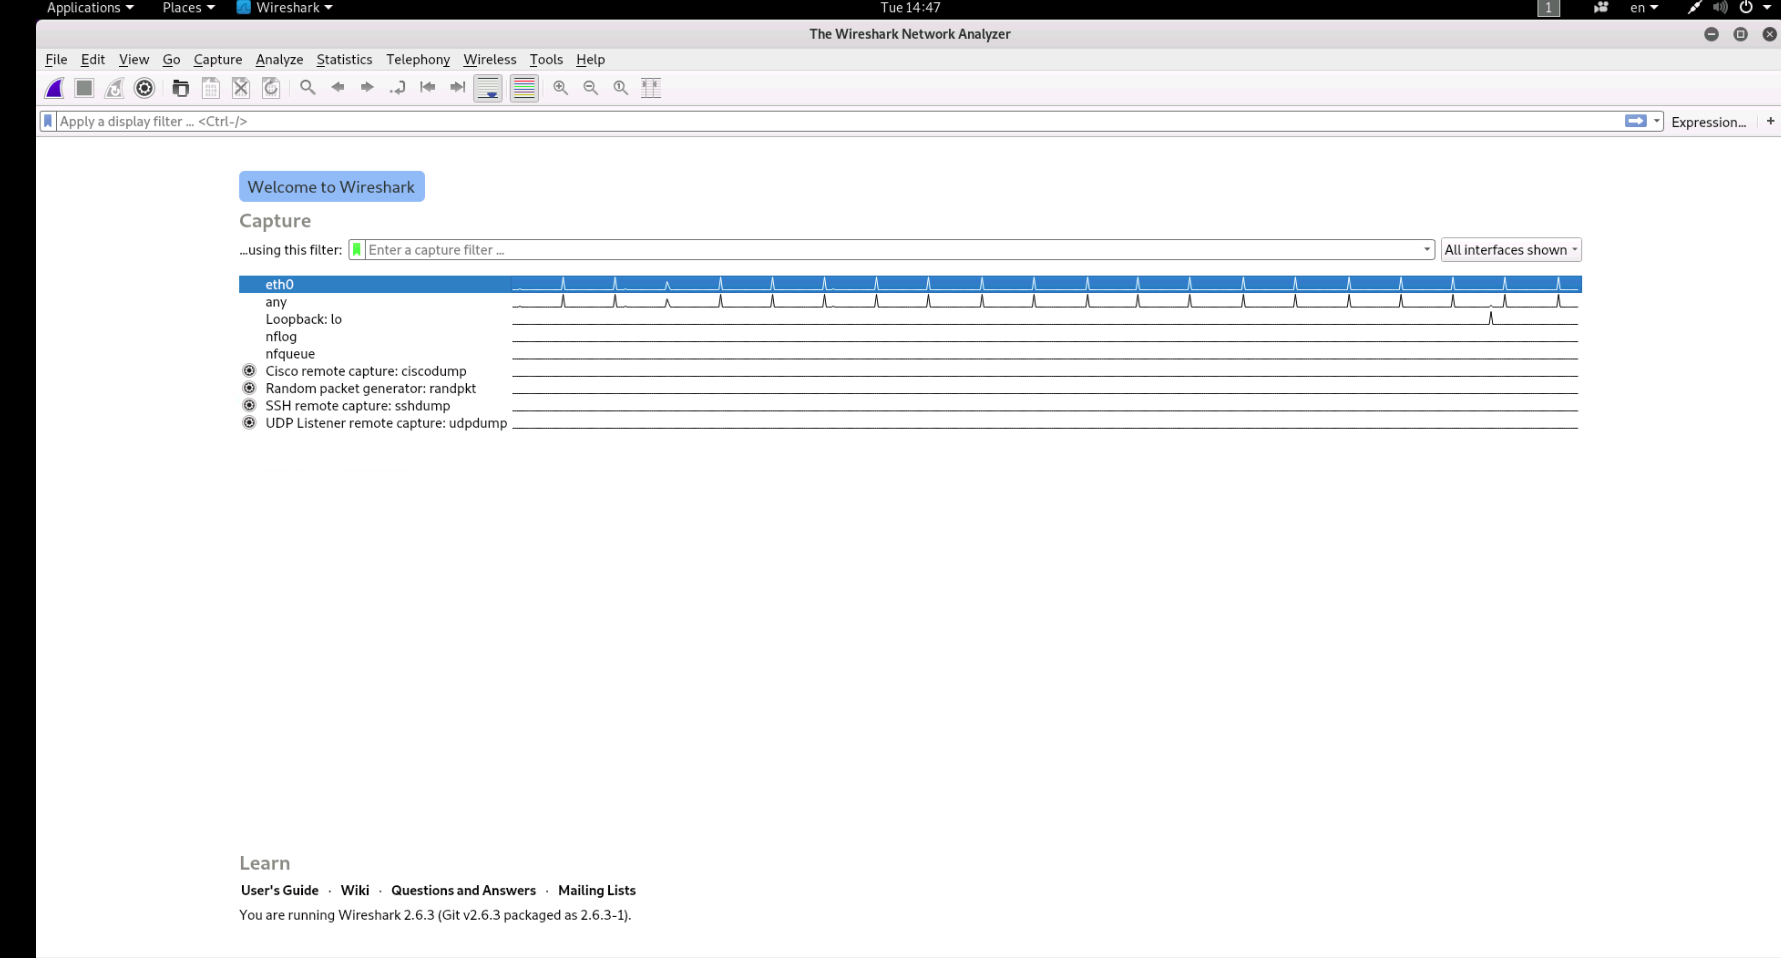Image resolution: width=1781 pixels, height=958 pixels.
Task: Open the en keyboard layout dropdown
Action: tap(1644, 8)
